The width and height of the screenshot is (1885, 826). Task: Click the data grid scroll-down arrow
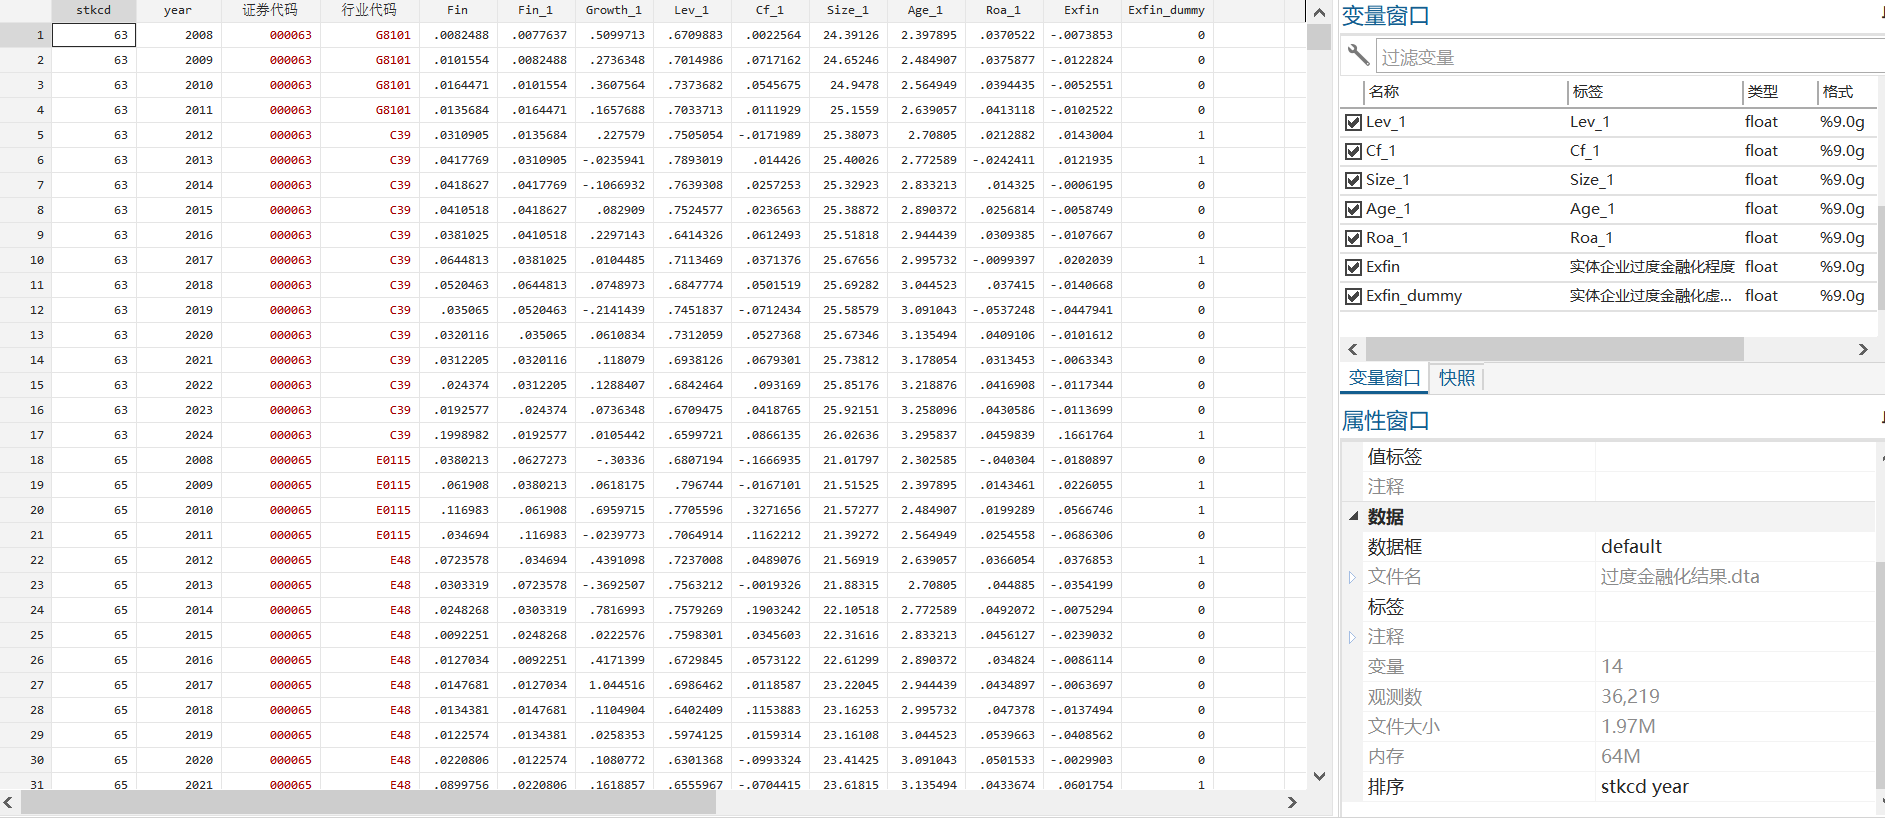(1319, 776)
